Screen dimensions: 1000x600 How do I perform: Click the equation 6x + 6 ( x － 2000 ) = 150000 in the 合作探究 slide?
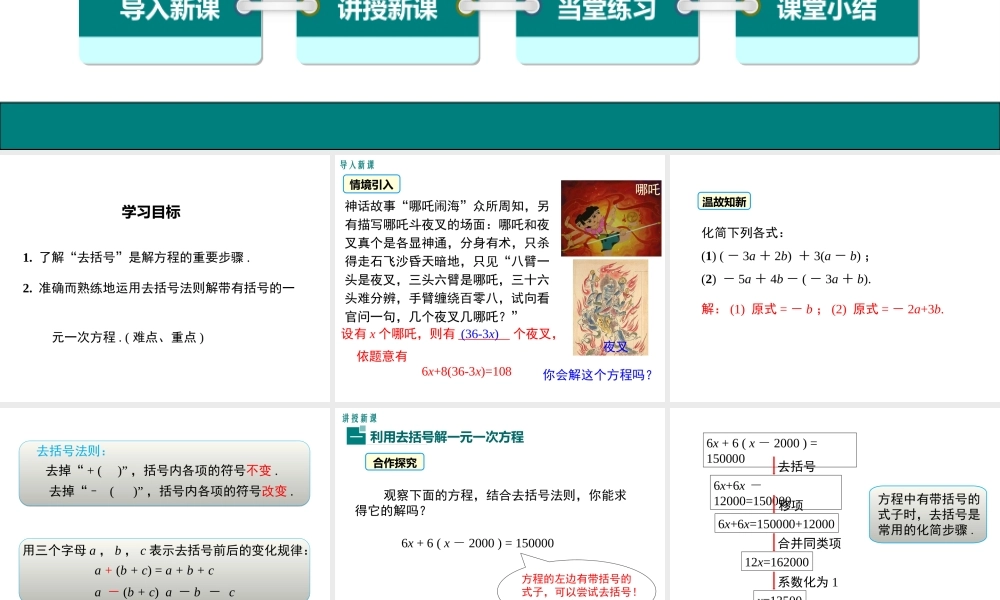[x=478, y=543]
